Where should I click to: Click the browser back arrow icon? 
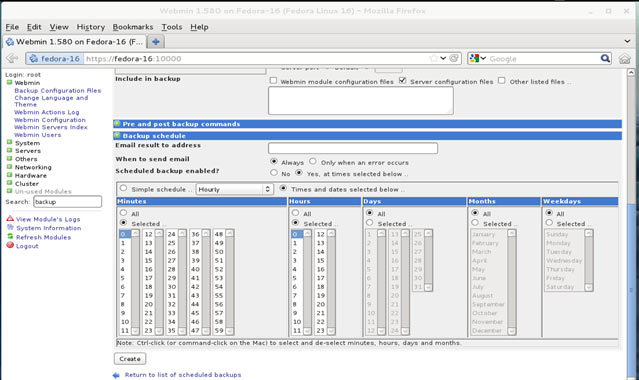click(12, 58)
